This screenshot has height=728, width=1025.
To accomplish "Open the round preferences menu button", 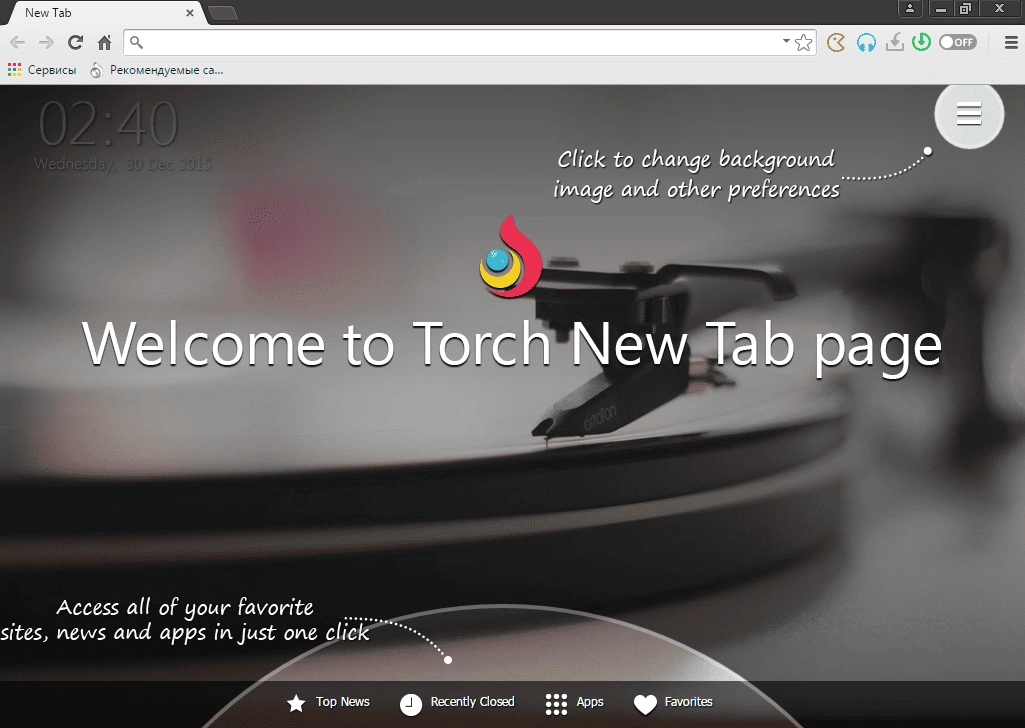I will pos(969,114).
